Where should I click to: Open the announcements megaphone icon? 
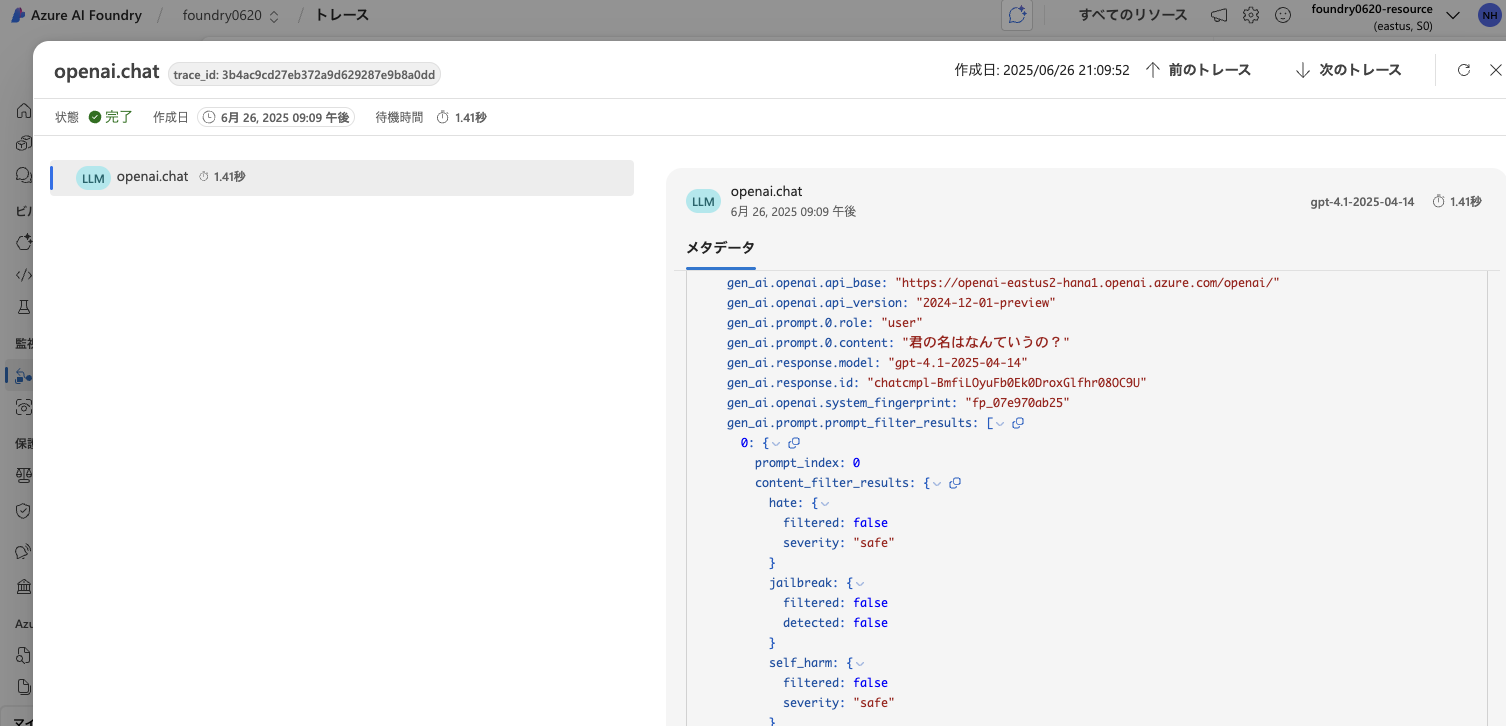(x=1219, y=15)
